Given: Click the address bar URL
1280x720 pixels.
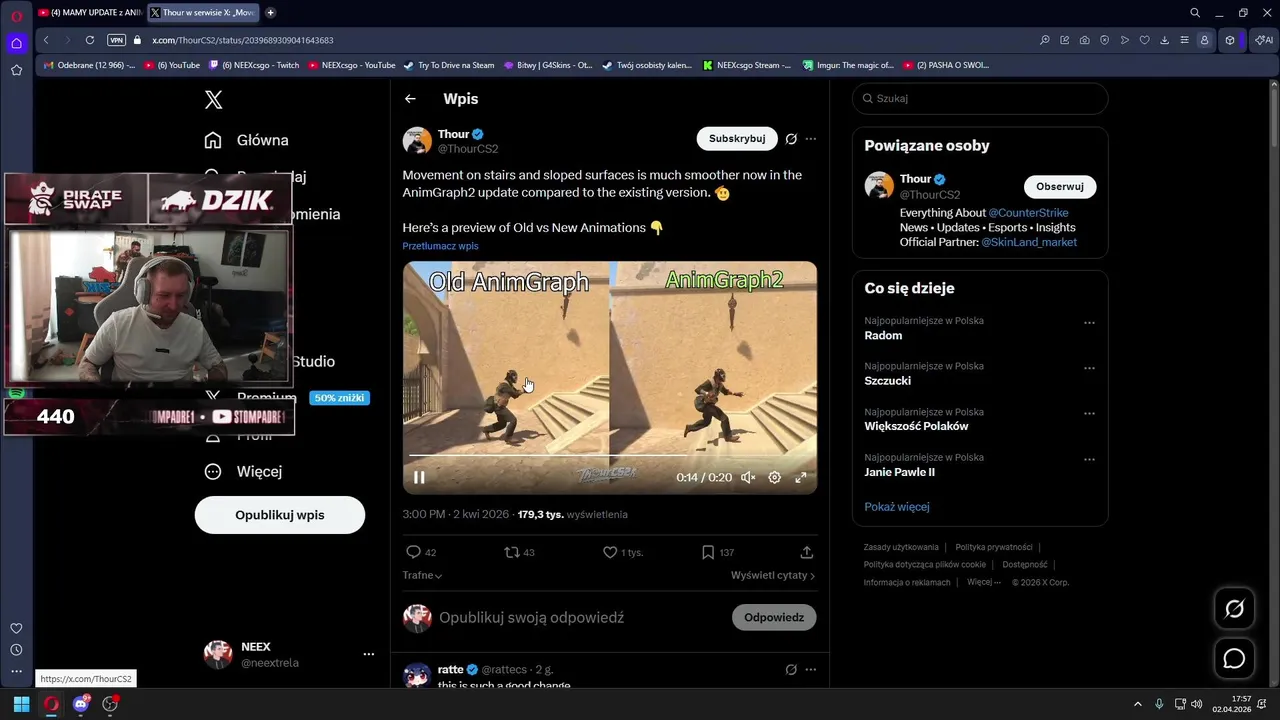Looking at the screenshot, I should click(243, 40).
